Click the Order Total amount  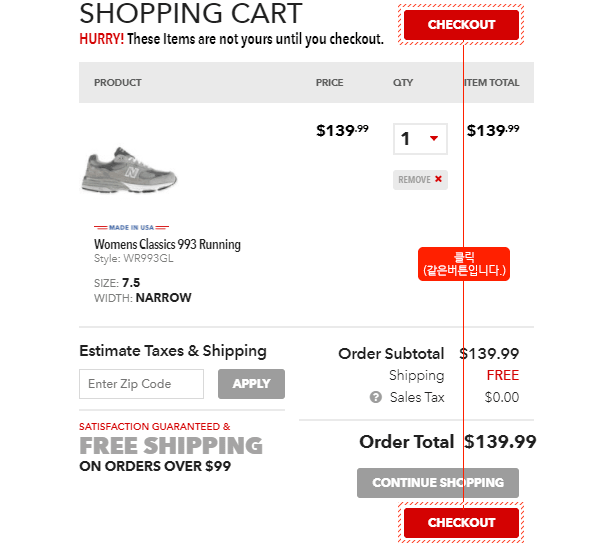(500, 442)
